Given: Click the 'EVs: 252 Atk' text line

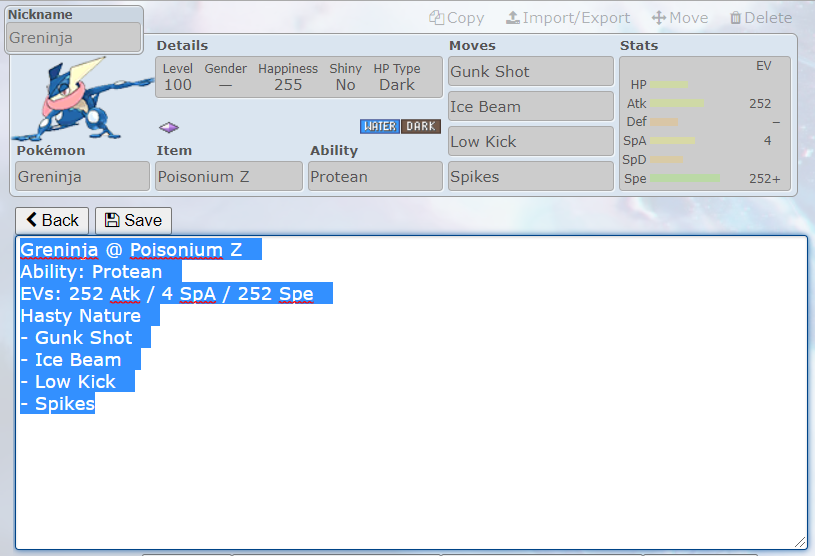Looking at the screenshot, I should pos(166,294).
